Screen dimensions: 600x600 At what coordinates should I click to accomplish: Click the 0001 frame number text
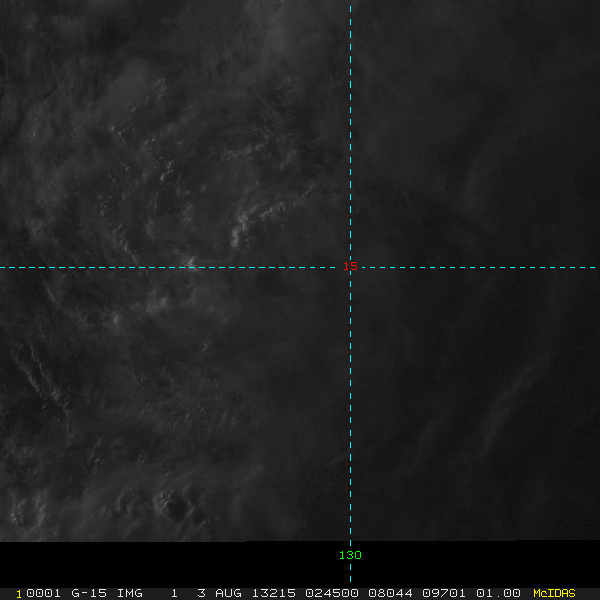click(43, 593)
